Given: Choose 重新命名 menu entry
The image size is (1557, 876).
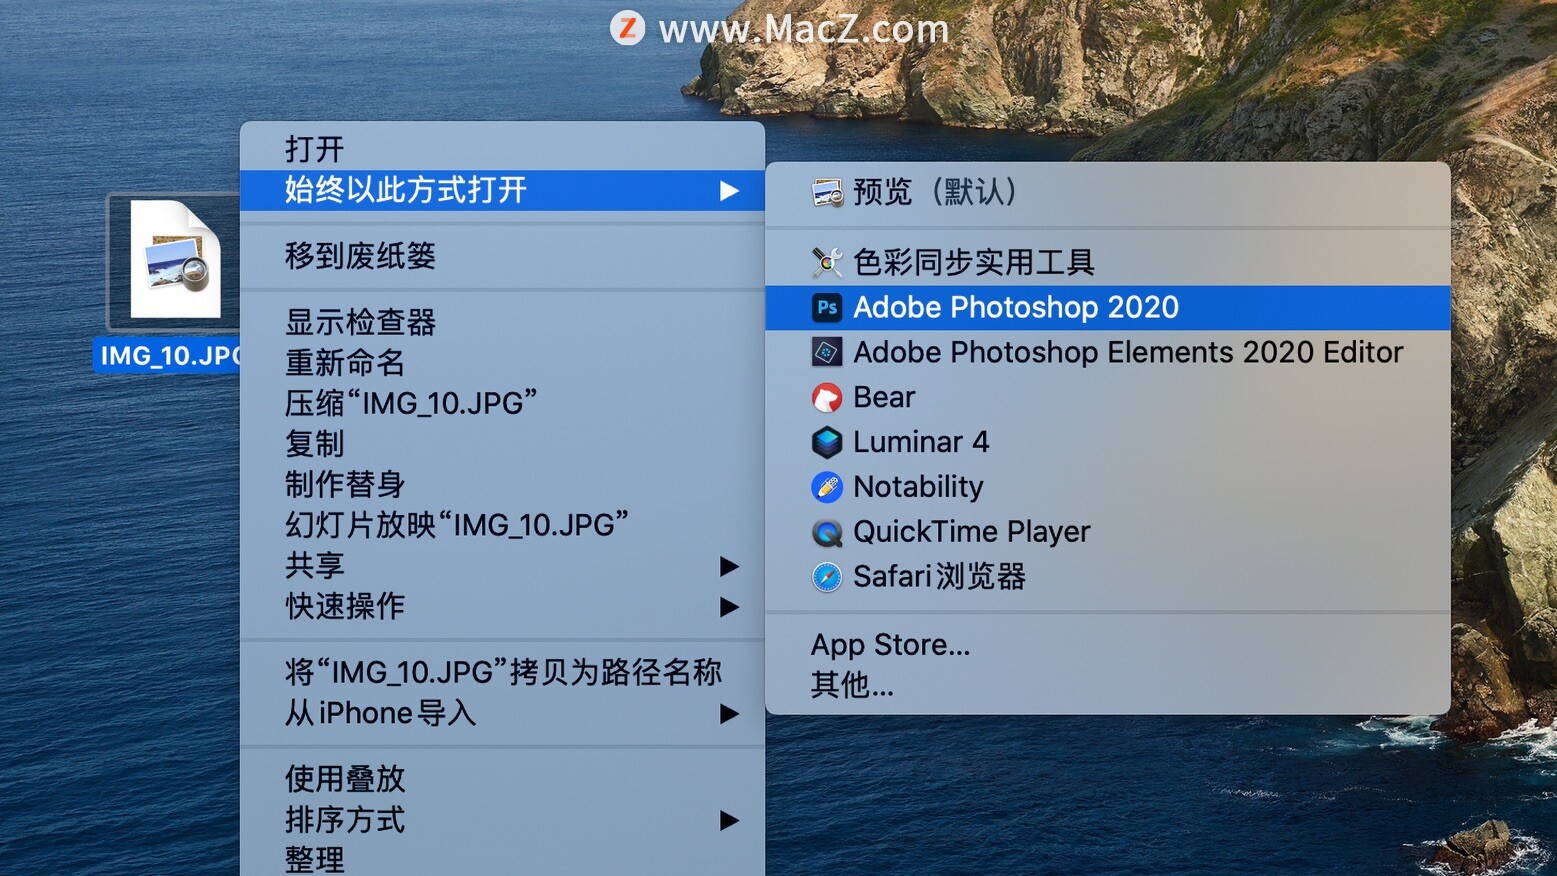Looking at the screenshot, I should [502, 362].
